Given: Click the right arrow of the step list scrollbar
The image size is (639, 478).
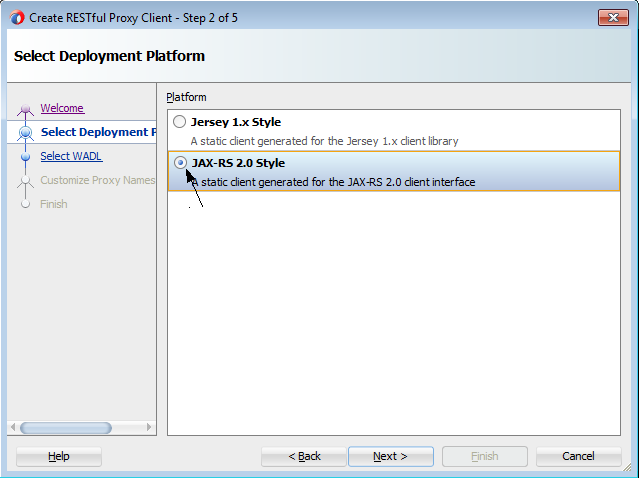Looking at the screenshot, I should pos(149,427).
